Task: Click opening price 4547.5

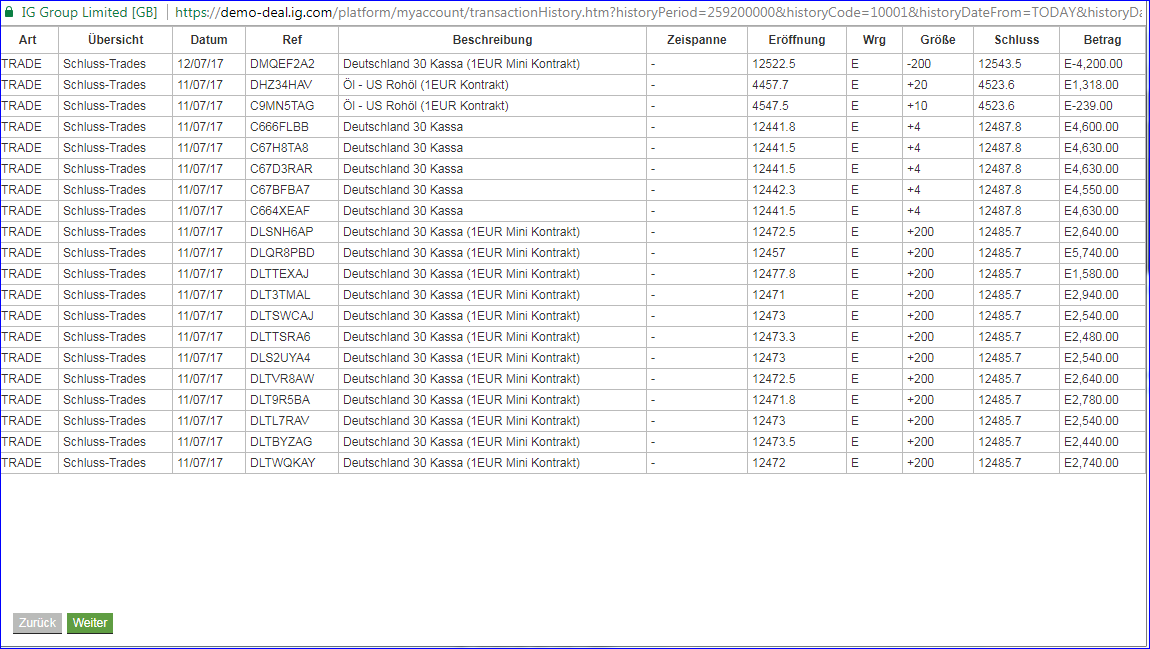Action: (x=770, y=106)
